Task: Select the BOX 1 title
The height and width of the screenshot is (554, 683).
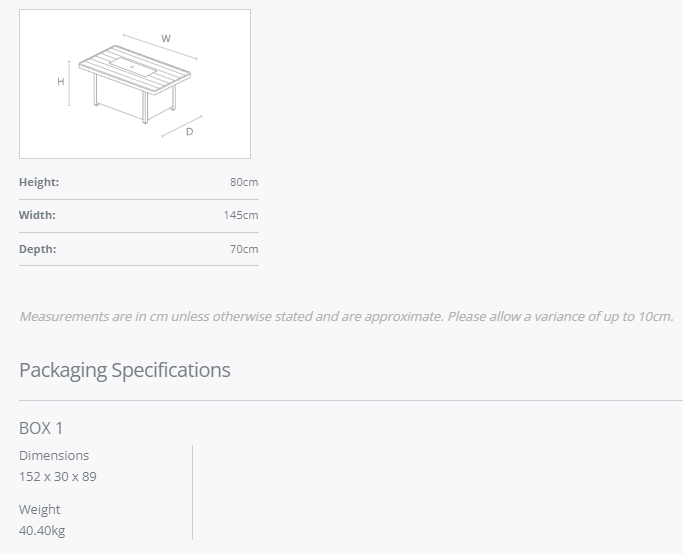Action: click(x=41, y=428)
